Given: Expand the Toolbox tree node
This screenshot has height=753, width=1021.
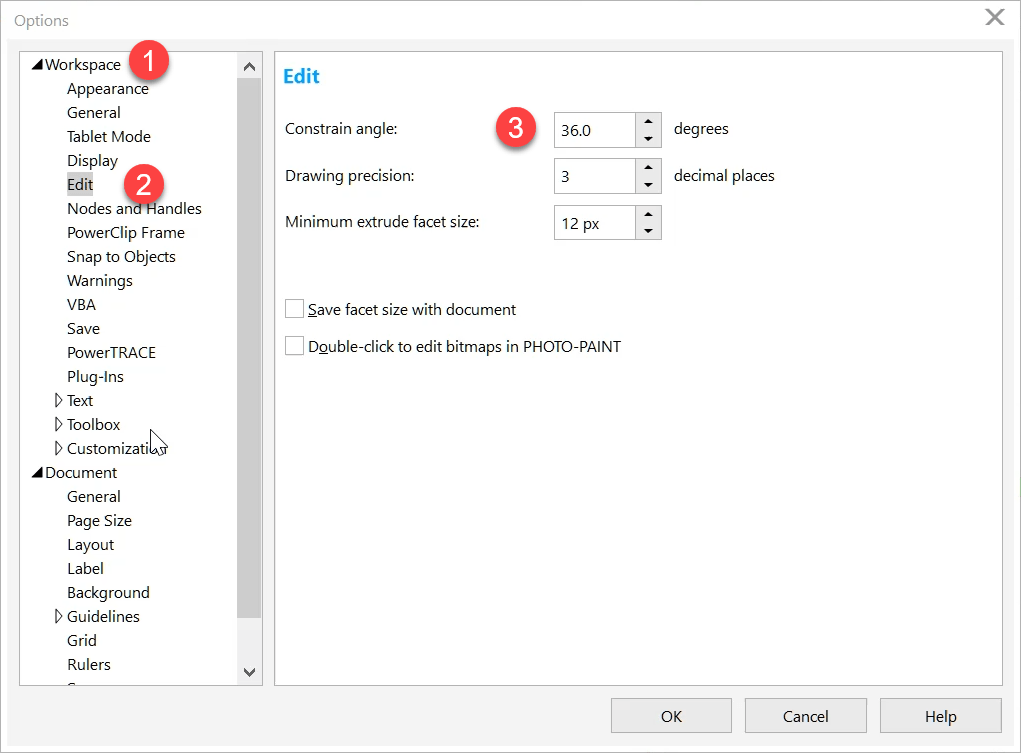Looking at the screenshot, I should point(59,424).
